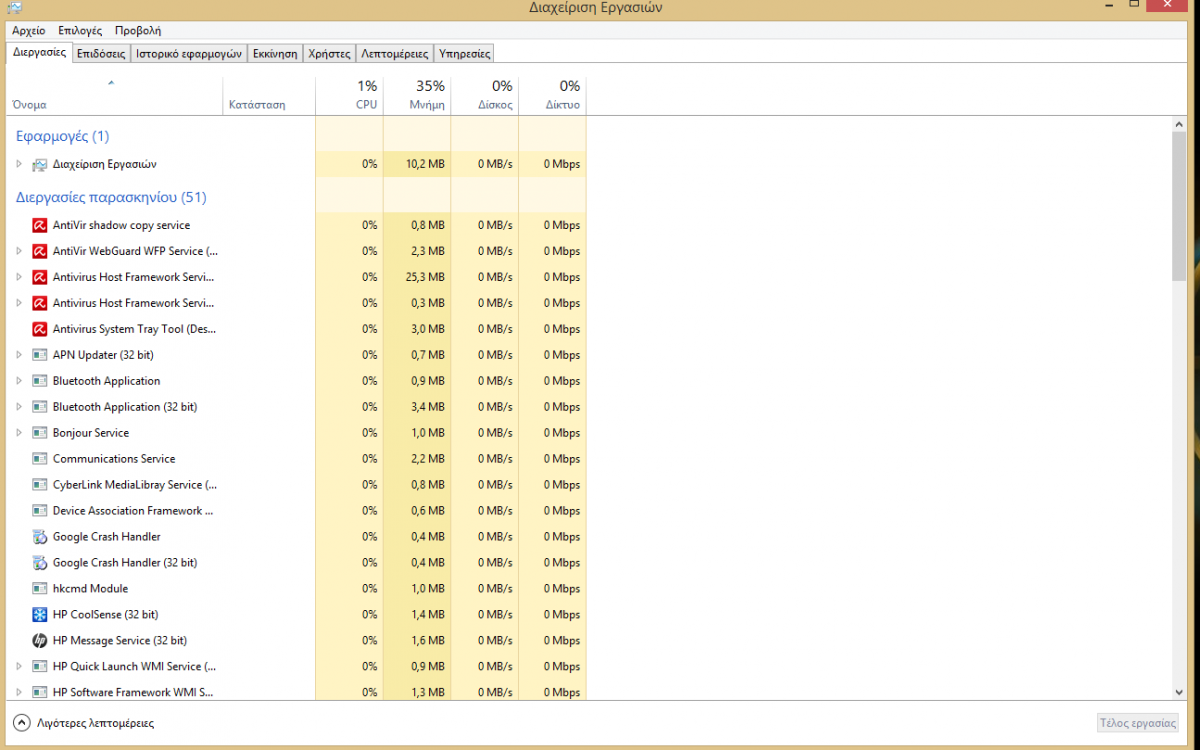Open the Λεπτομέρειες tab
Screen dimensions: 1200x750
click(395, 54)
